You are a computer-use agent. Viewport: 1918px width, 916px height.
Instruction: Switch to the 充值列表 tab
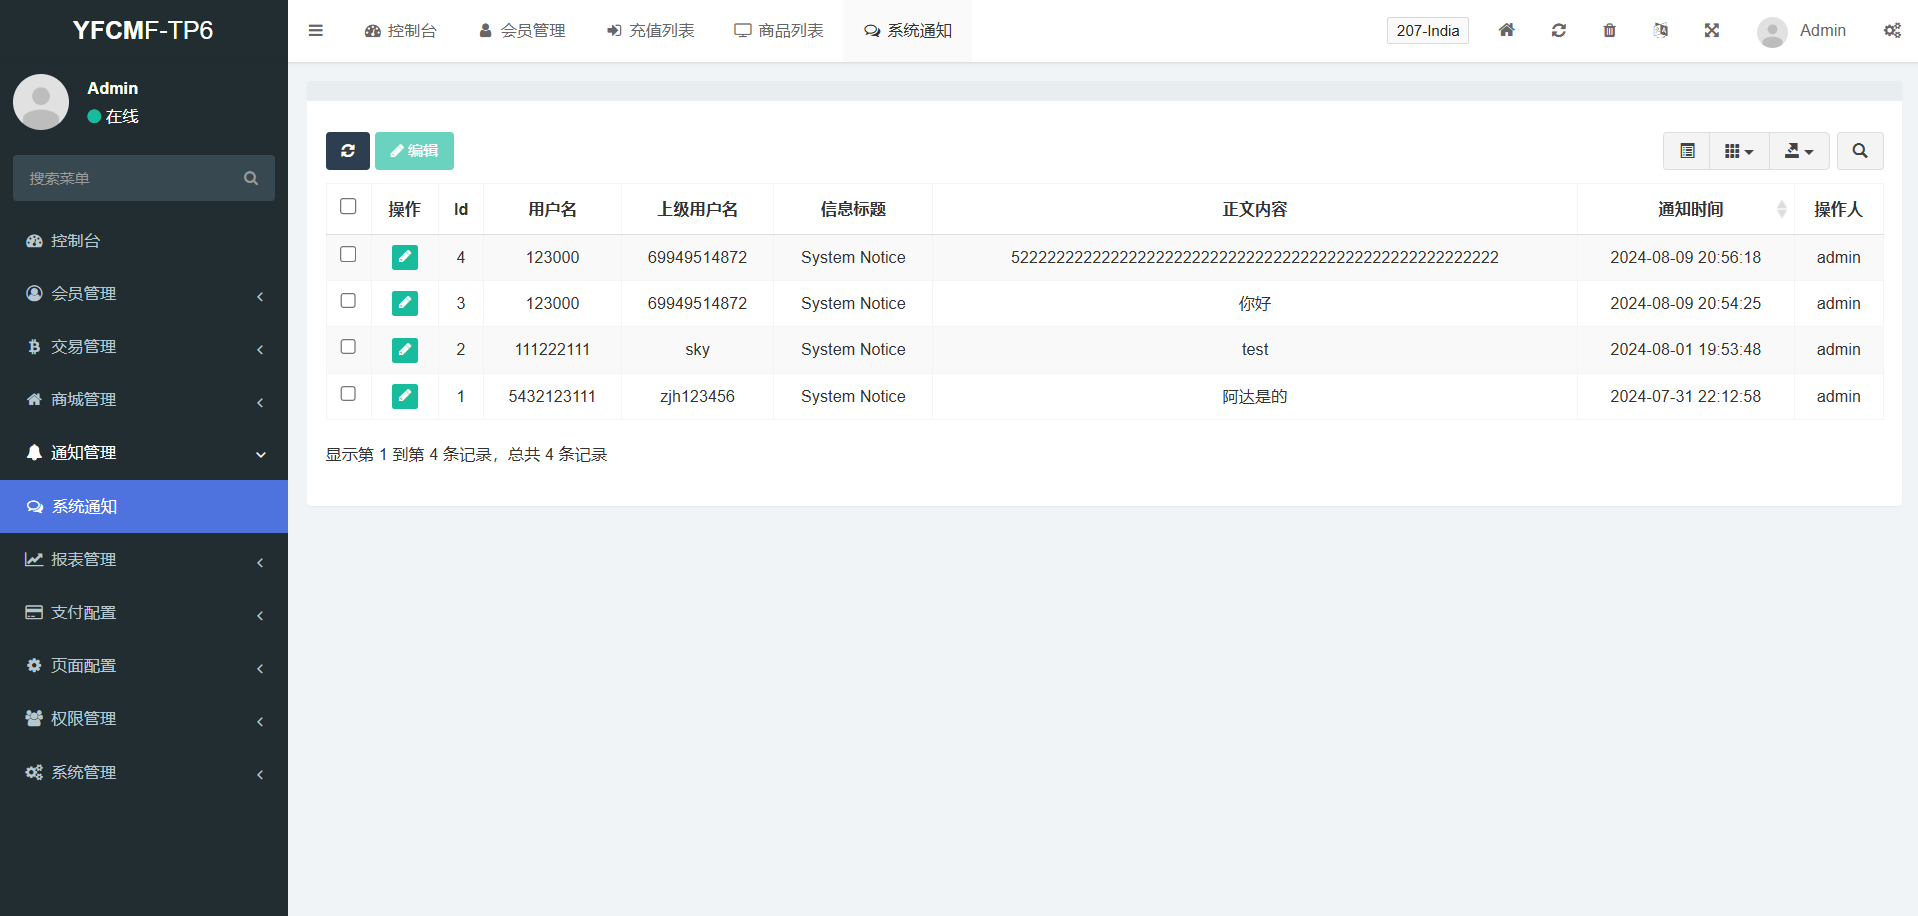(x=650, y=31)
